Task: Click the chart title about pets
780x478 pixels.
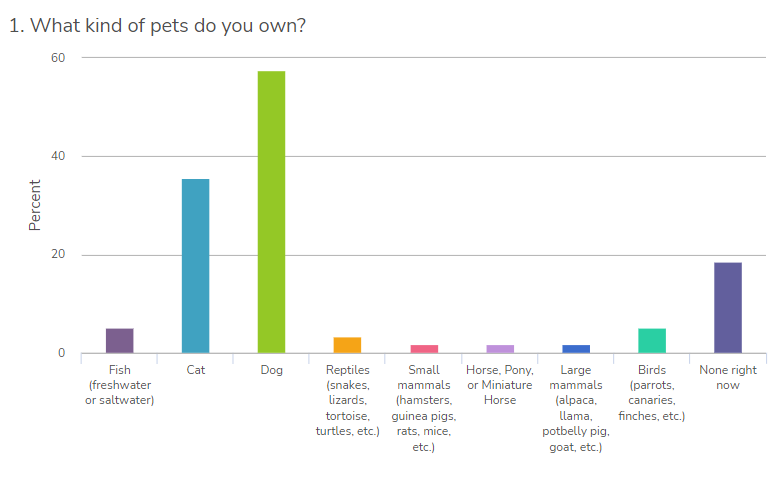Action: (157, 25)
